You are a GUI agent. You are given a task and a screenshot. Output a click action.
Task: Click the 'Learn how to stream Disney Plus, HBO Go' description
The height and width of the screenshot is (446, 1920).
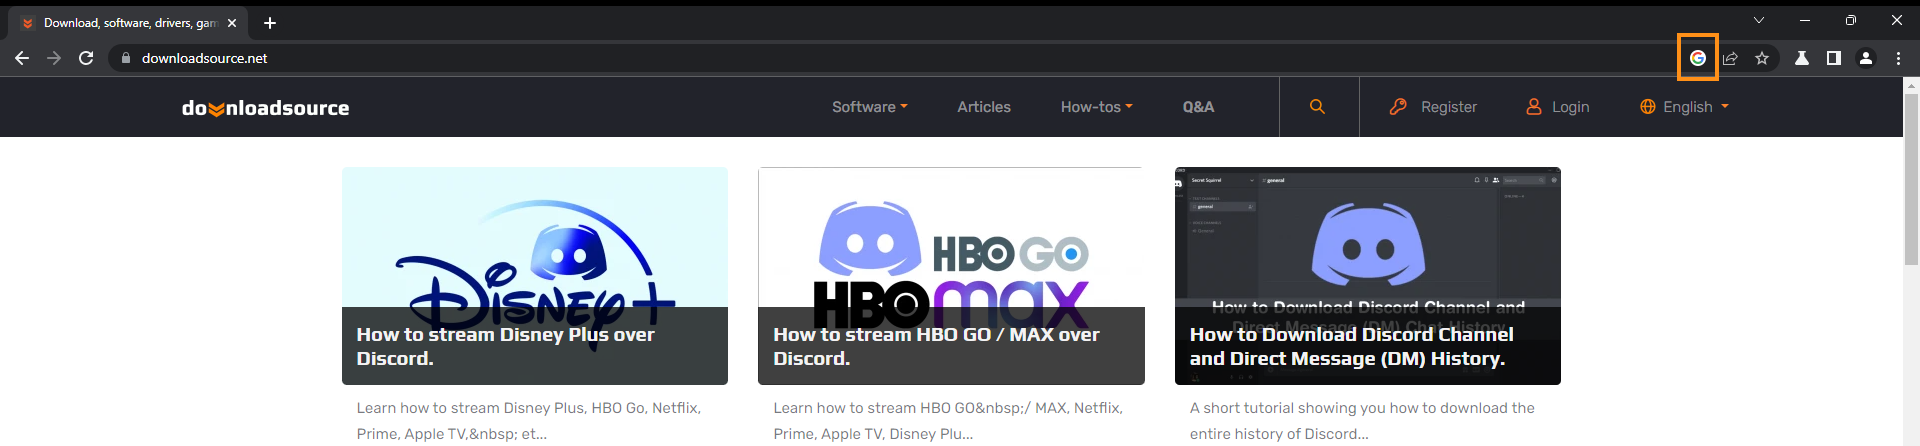[529, 420]
